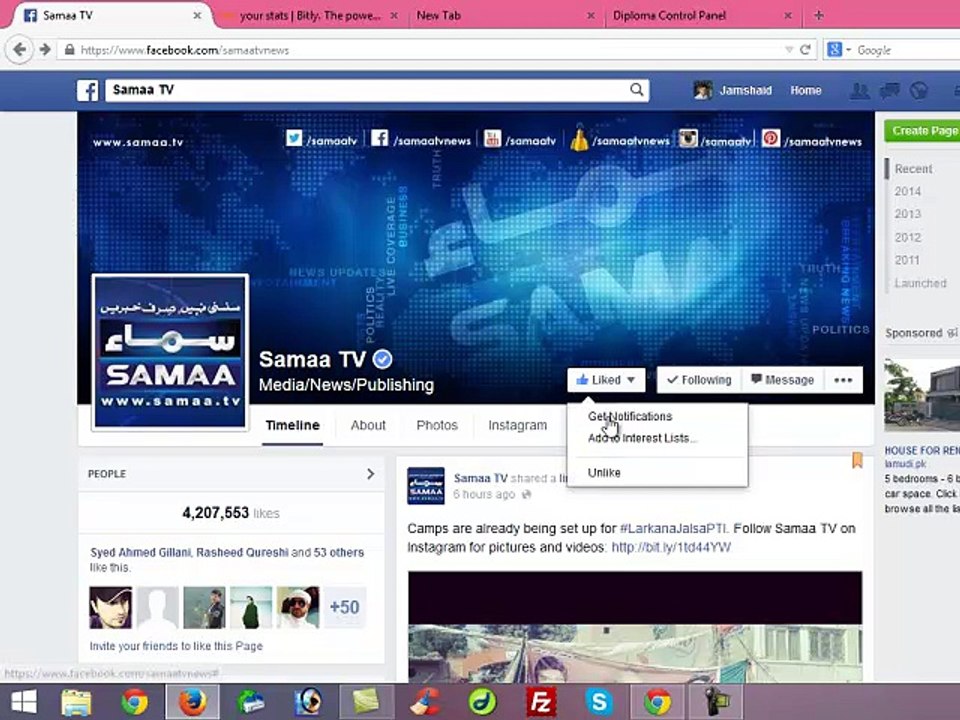The width and height of the screenshot is (960, 720).
Task: Jump to 2012 in timeline navigator
Action: pos(907,238)
